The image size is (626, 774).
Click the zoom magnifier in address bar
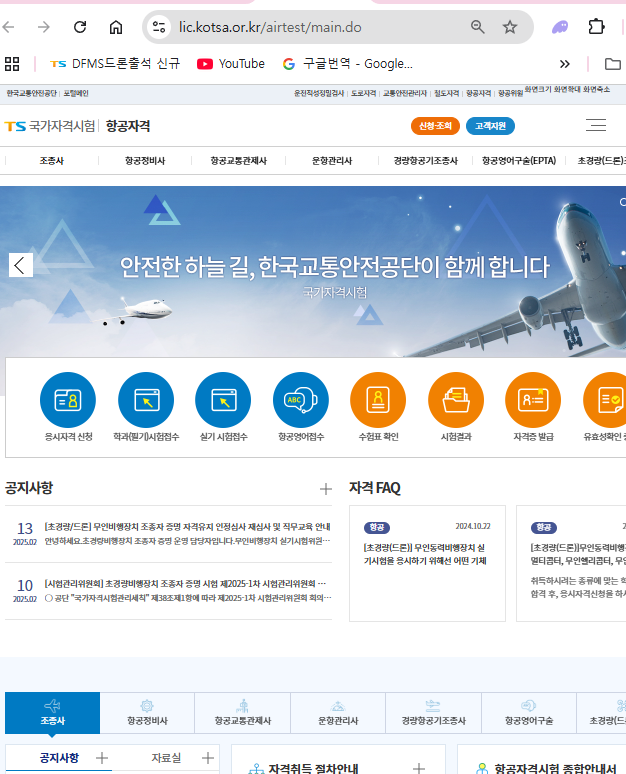[x=477, y=27]
